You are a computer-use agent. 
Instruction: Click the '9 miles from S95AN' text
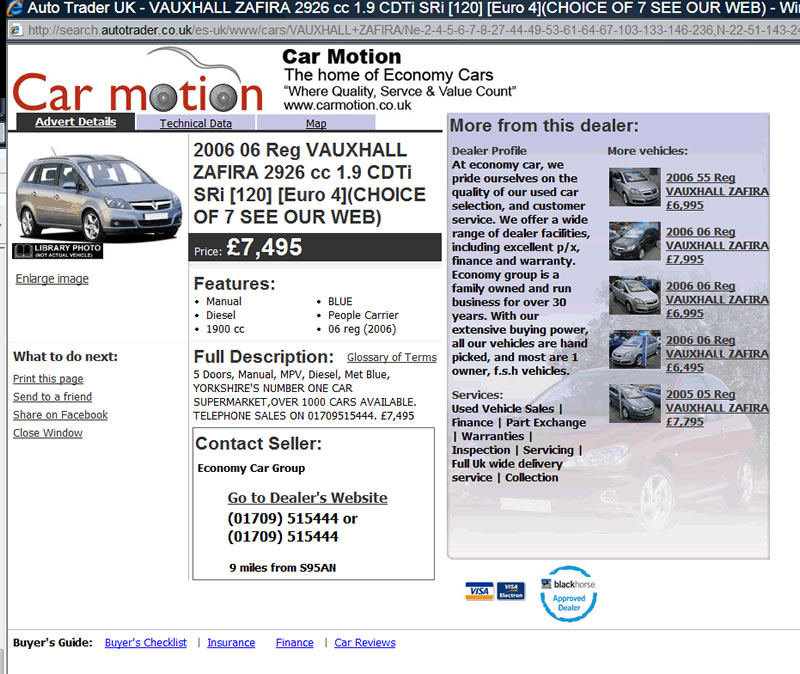(283, 567)
